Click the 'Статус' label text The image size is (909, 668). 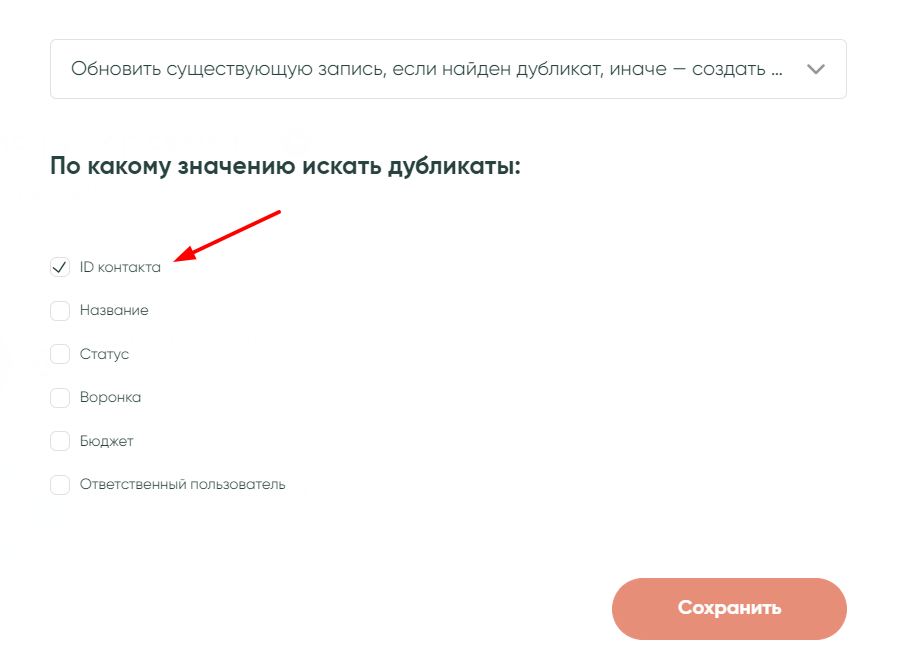[104, 354]
